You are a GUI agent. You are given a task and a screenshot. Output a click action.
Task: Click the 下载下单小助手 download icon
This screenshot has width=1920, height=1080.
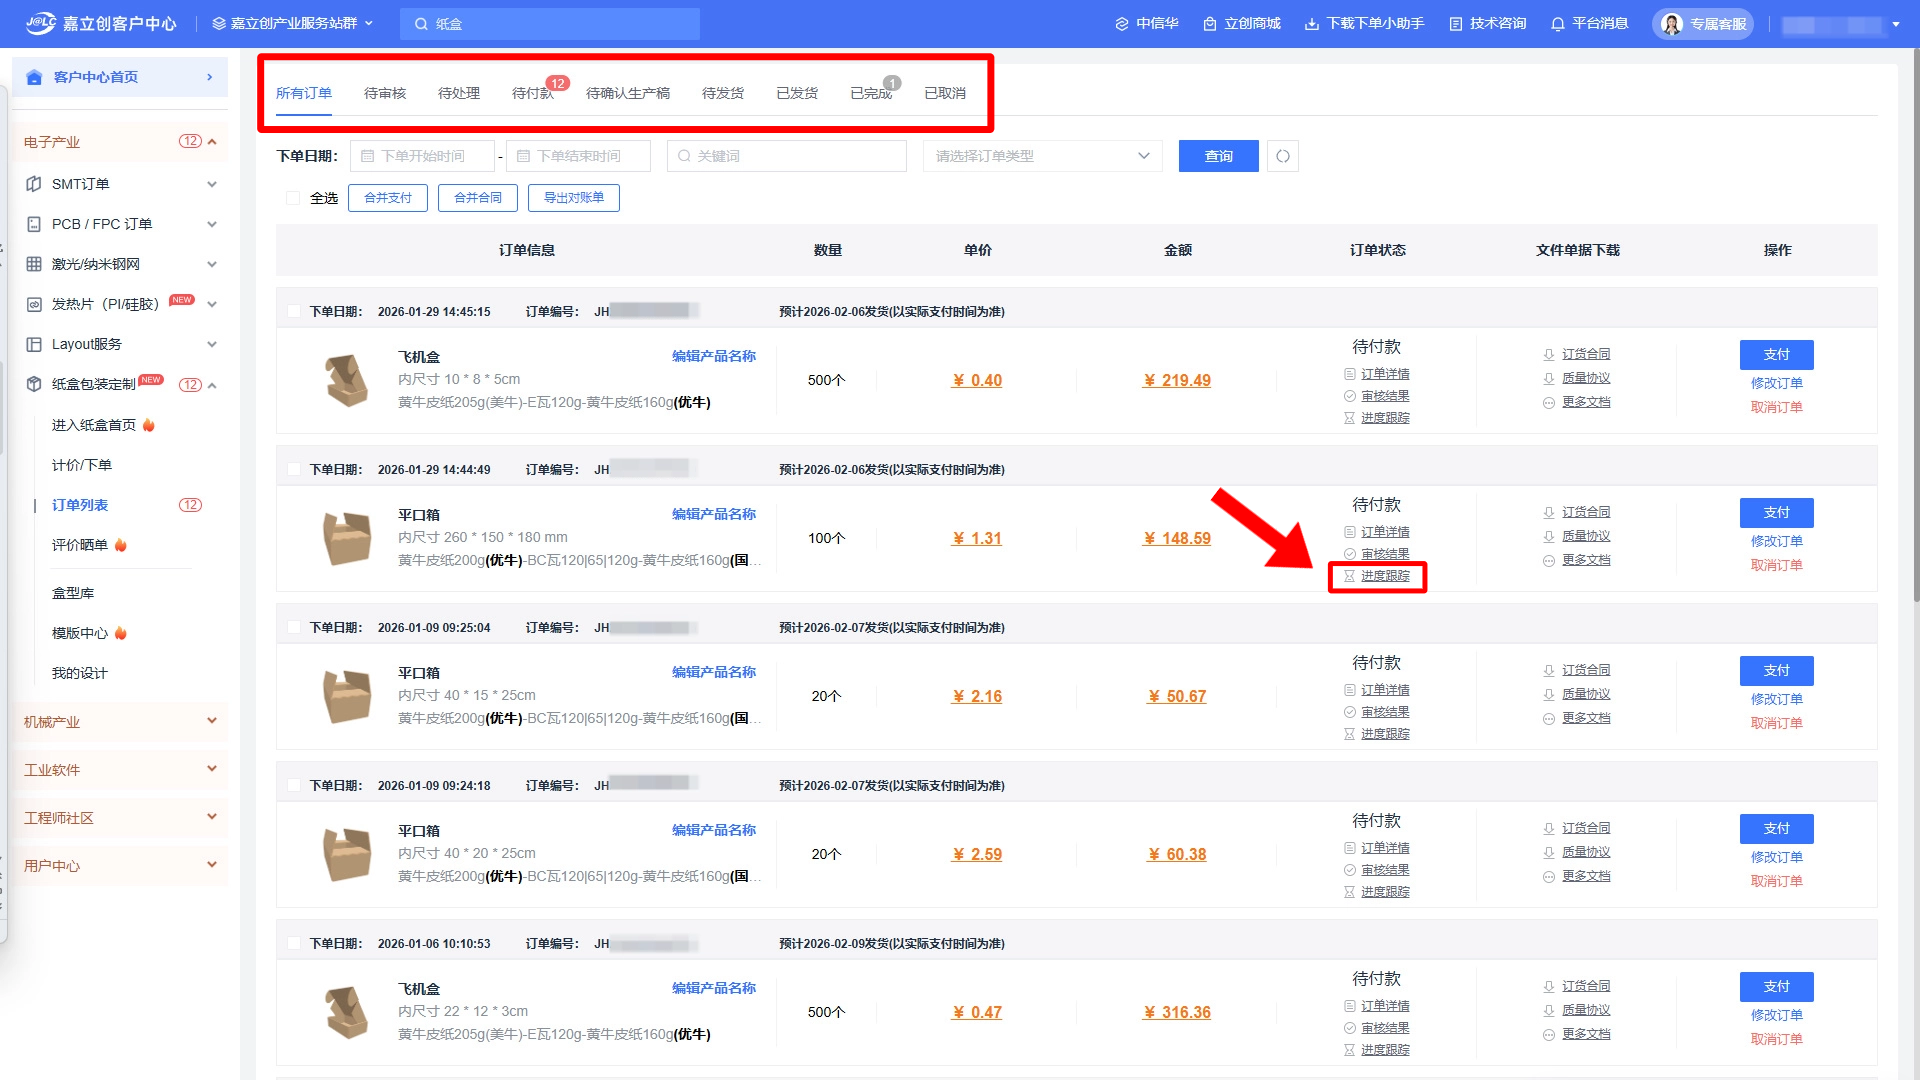click(x=1311, y=24)
